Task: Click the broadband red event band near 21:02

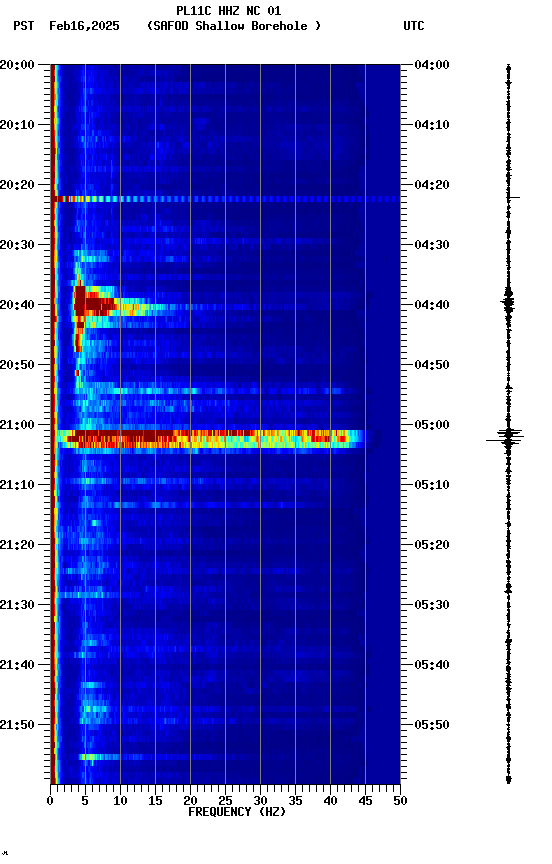Action: pyautogui.click(x=210, y=439)
